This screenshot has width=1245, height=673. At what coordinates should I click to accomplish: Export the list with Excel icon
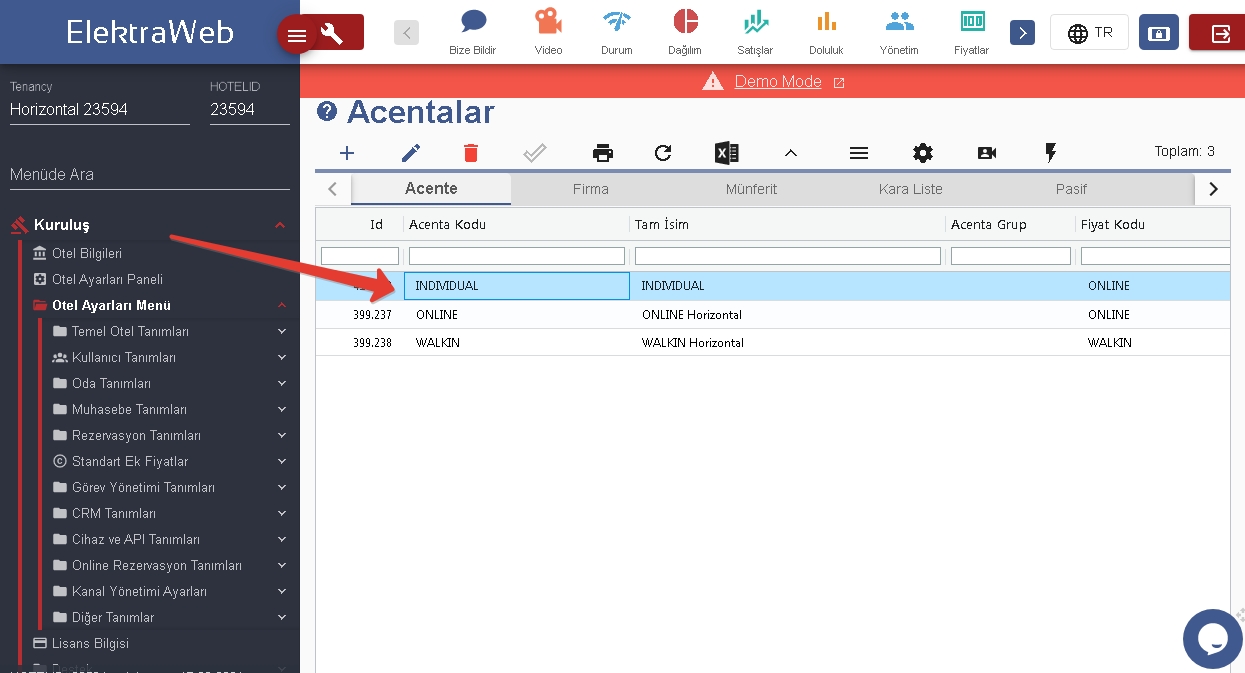pos(726,153)
